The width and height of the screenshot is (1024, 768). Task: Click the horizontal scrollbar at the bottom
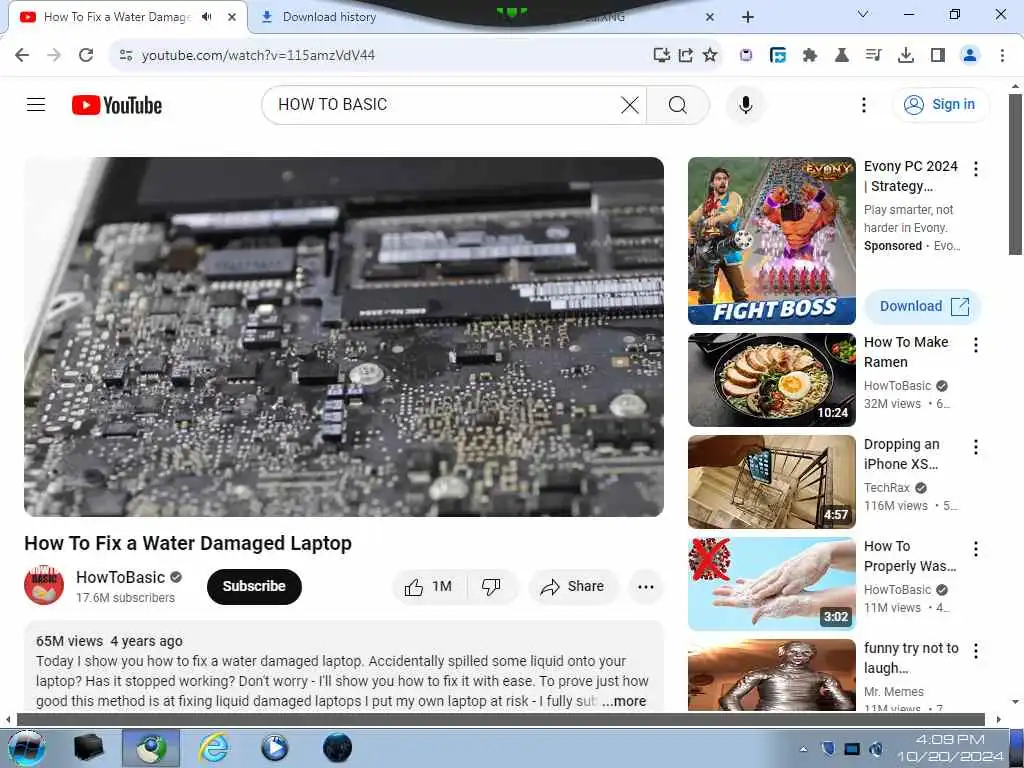(501, 720)
